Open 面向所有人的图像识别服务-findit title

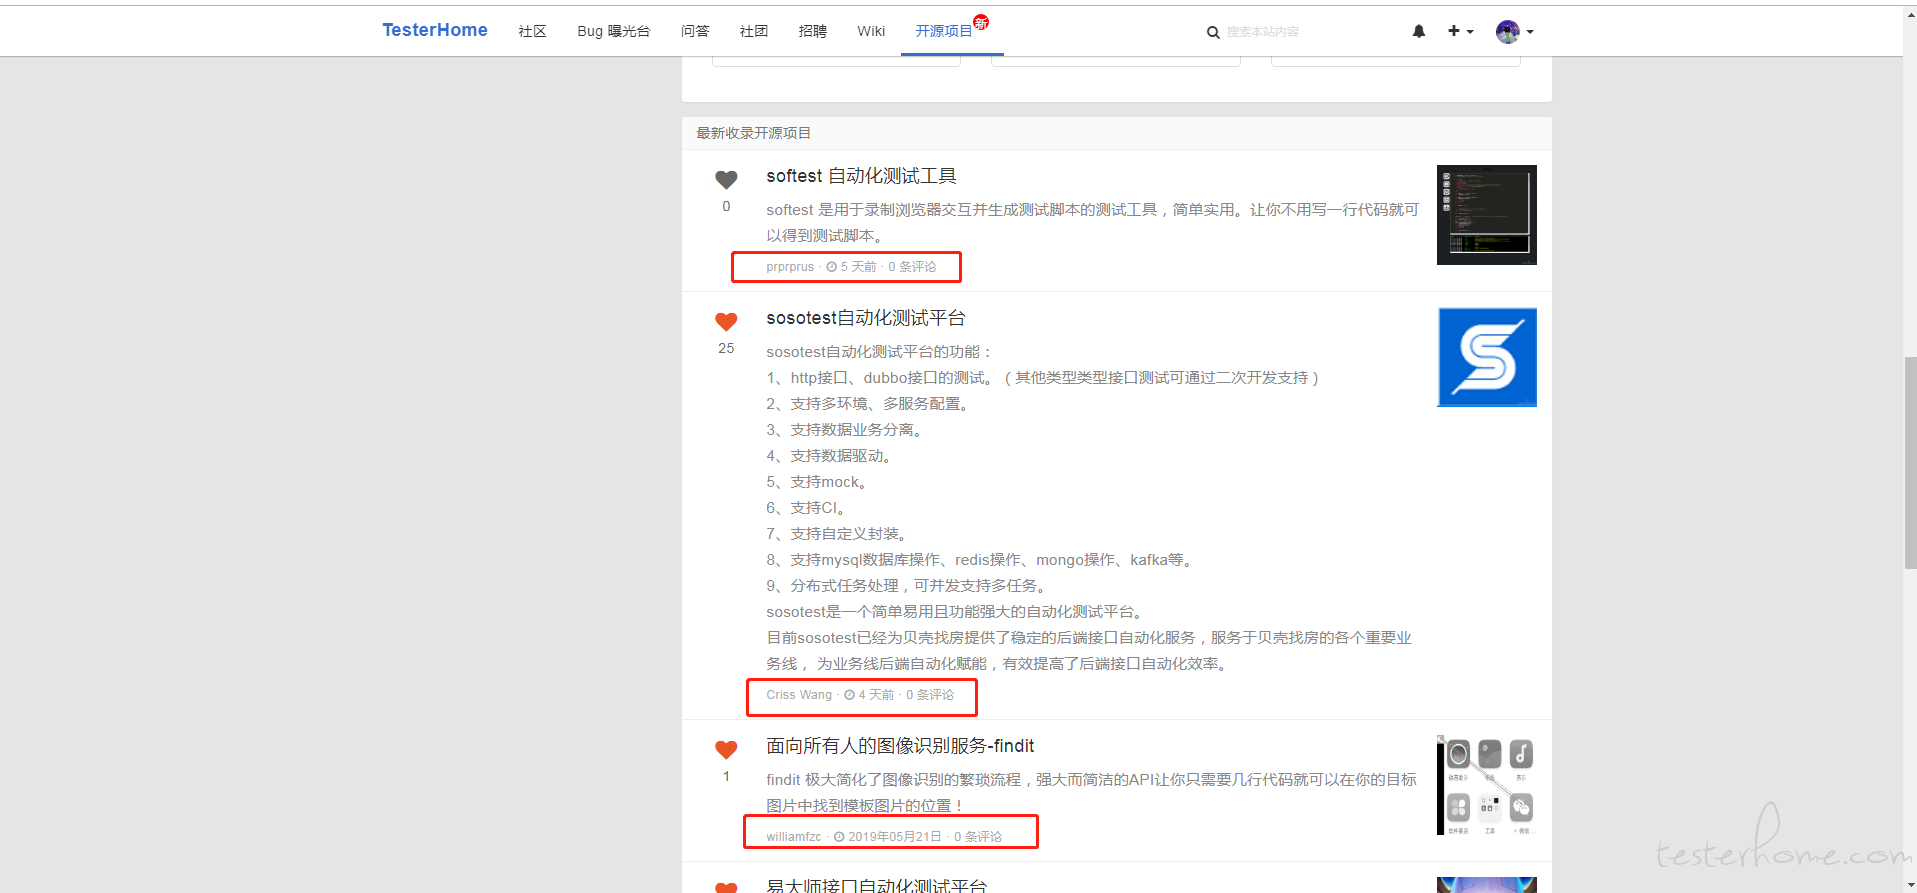click(900, 746)
